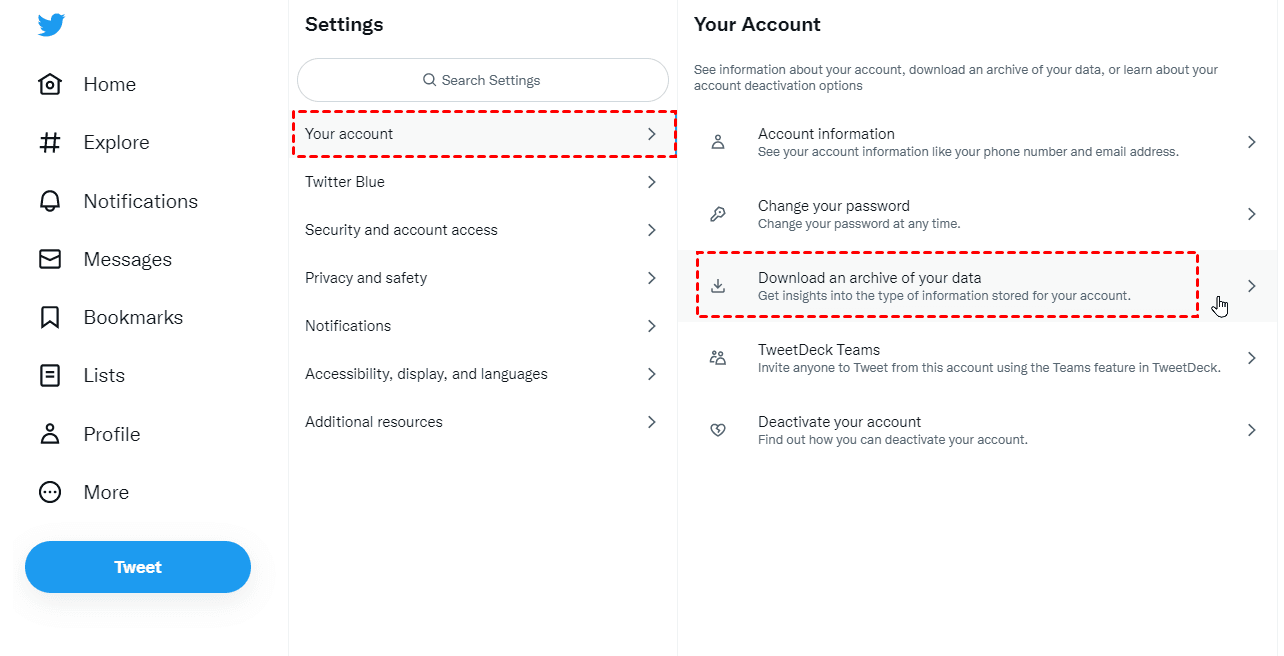The width and height of the screenshot is (1284, 656).
Task: Click the Twitter bird logo
Action: pyautogui.click(x=51, y=25)
